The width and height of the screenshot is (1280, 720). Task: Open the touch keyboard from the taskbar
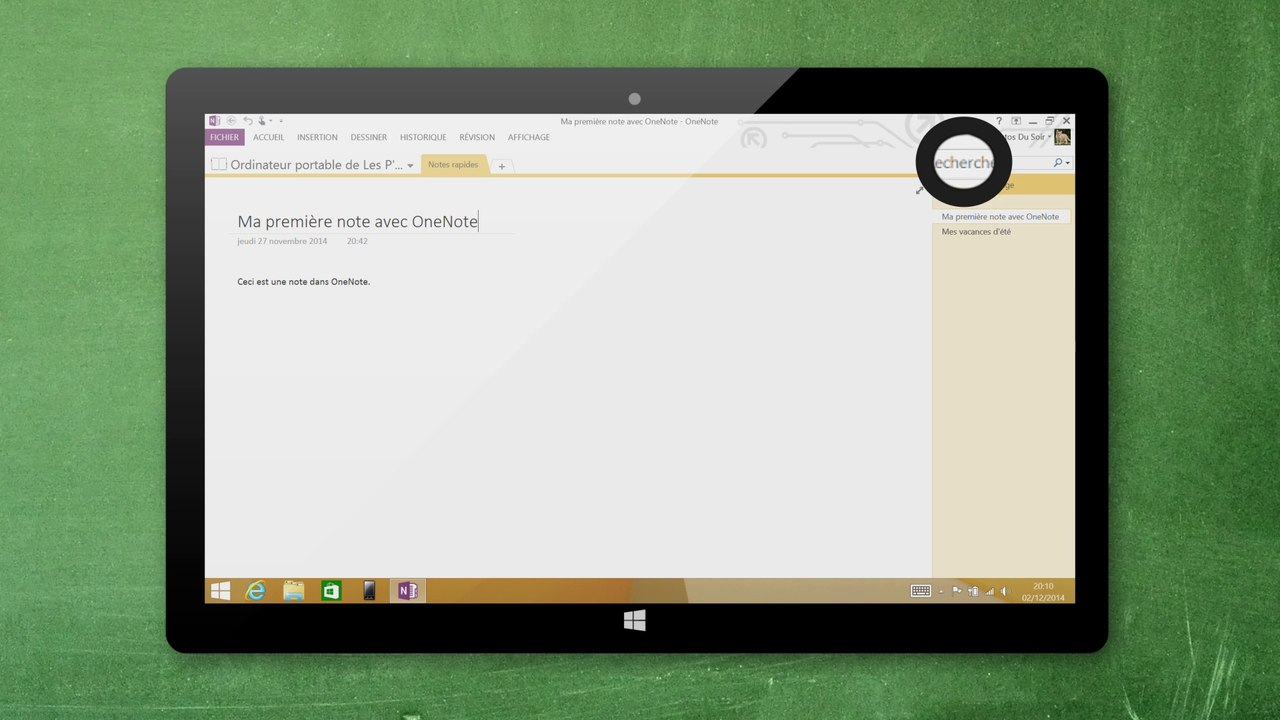coord(921,591)
